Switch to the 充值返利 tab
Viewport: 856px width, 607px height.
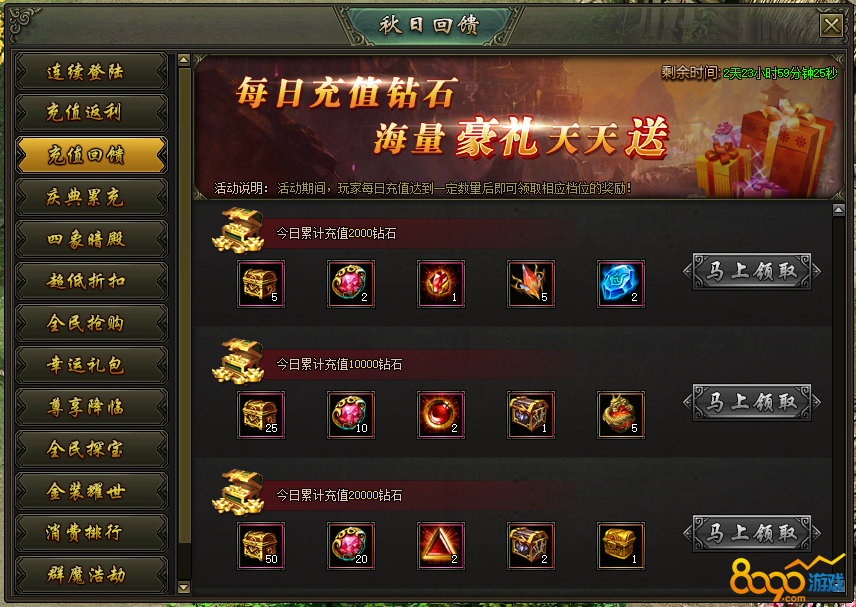[91, 113]
